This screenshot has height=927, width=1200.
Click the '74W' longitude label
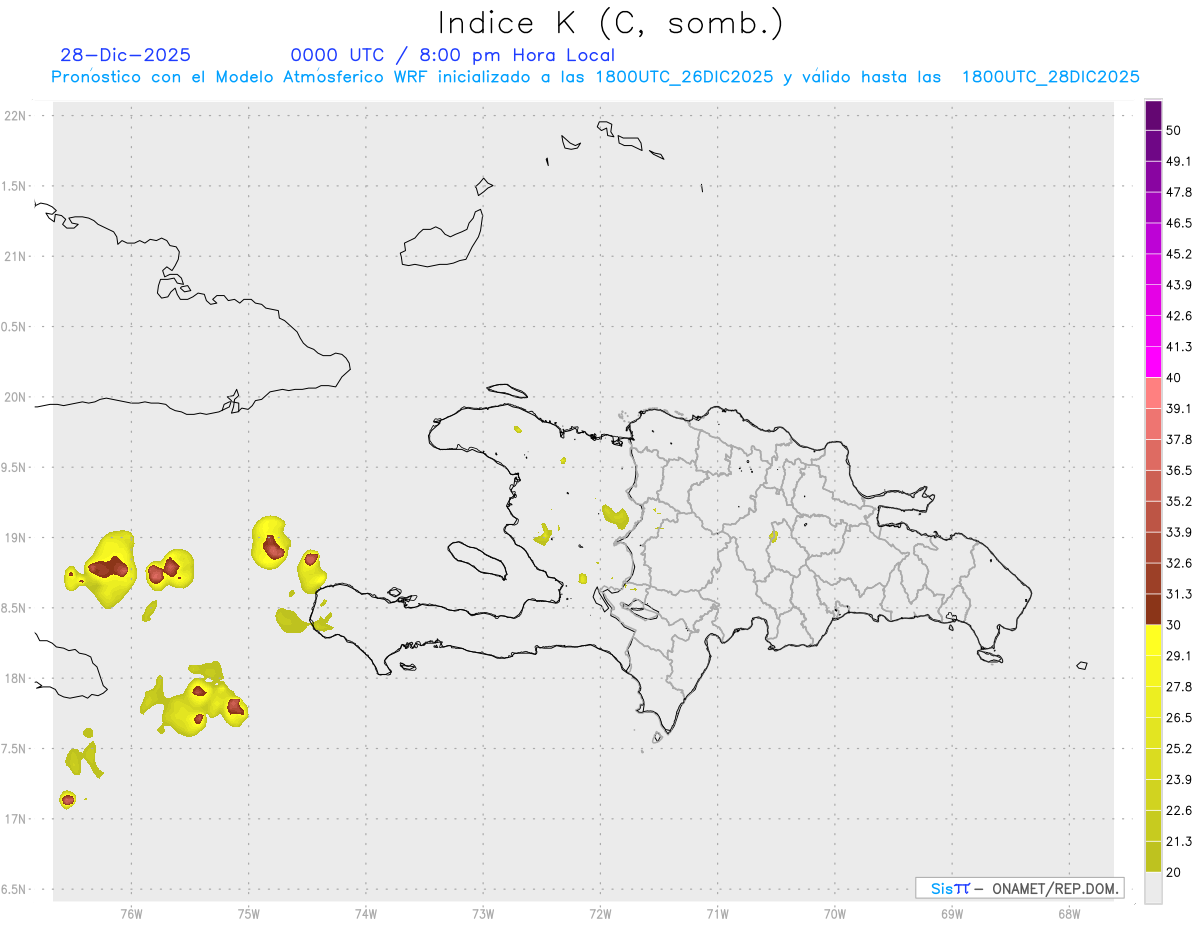[365, 912]
